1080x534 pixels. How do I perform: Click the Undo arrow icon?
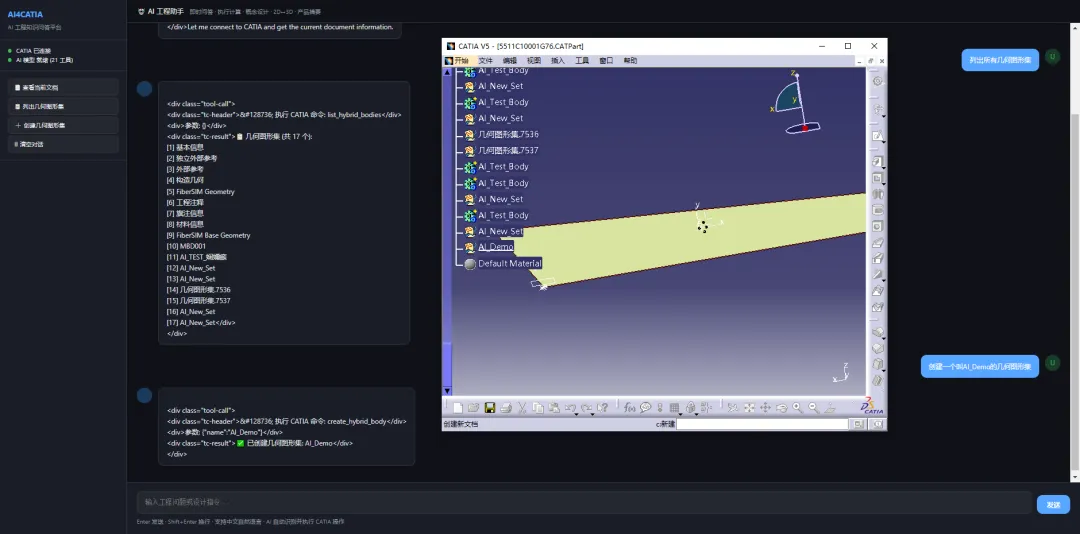tap(570, 407)
